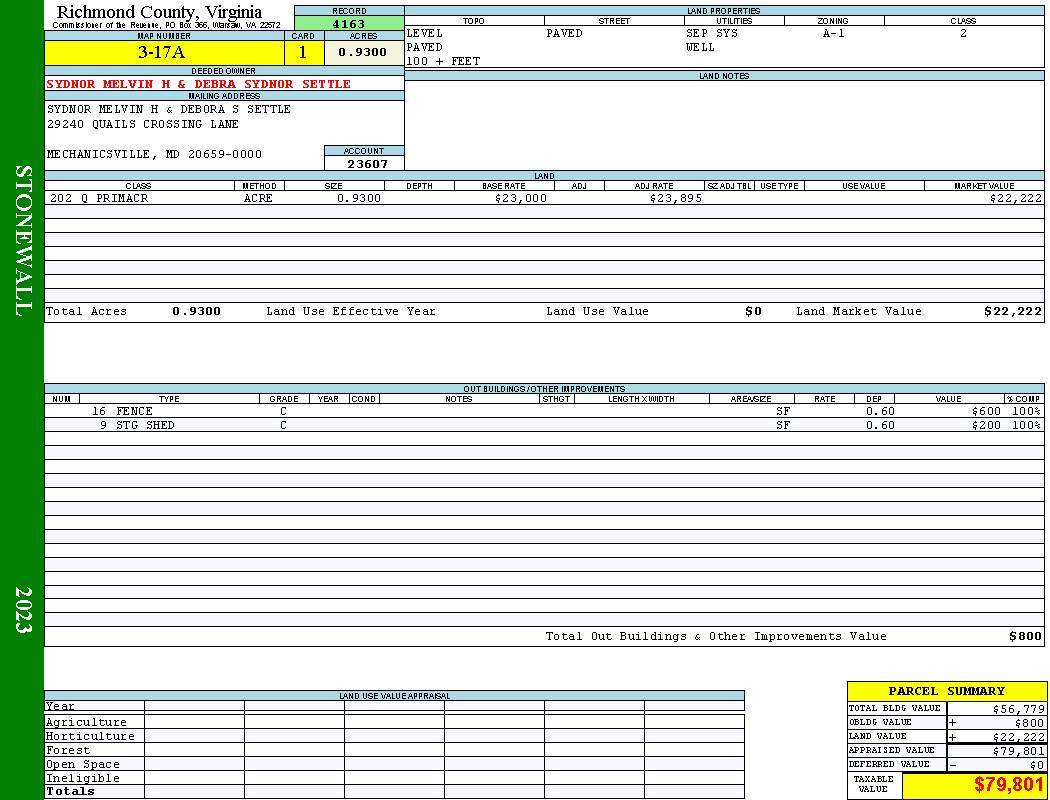Click Land Market Value $22,222 total
This screenshot has width=1050, height=800.
pyautogui.click(x=1012, y=311)
